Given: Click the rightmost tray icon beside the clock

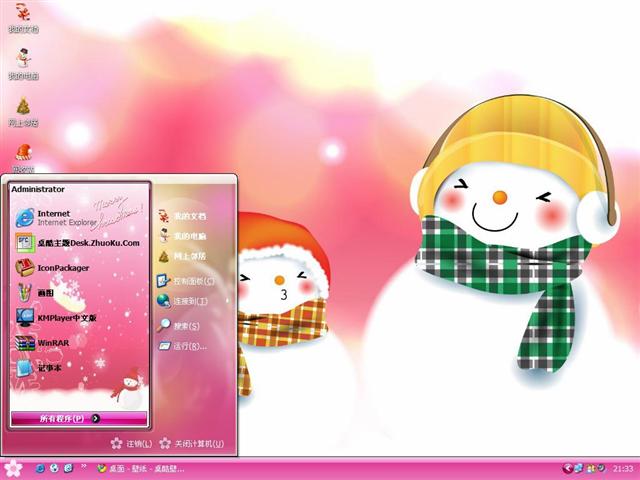Looking at the screenshot, I should pyautogui.click(x=602, y=468).
